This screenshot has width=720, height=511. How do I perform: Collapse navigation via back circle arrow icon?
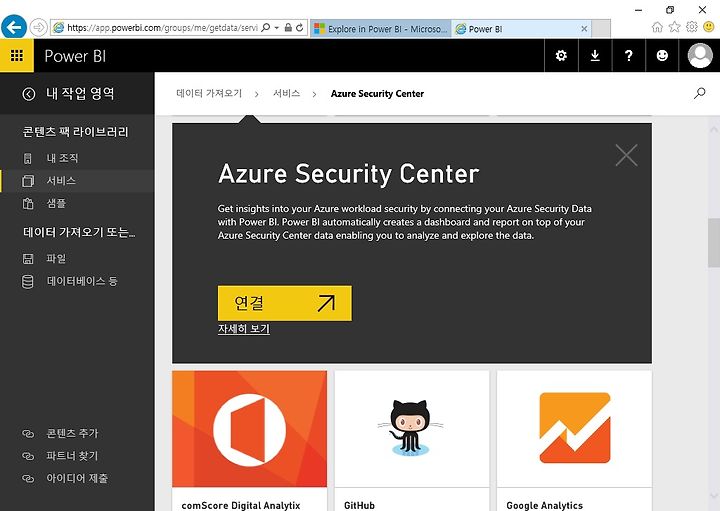pos(28,94)
